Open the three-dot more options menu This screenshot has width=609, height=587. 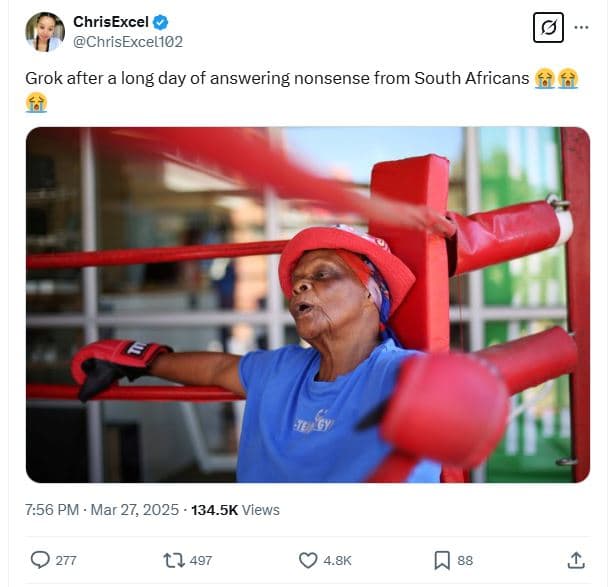[x=582, y=28]
